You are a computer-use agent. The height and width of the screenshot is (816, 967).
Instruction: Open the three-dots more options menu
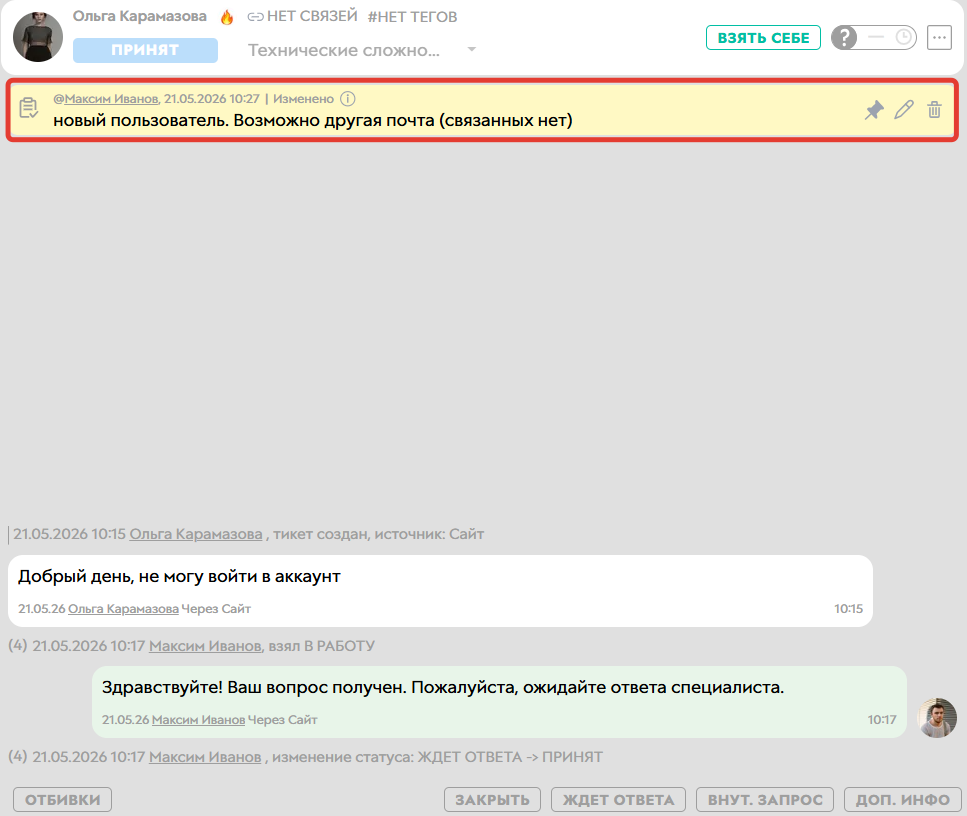(939, 38)
